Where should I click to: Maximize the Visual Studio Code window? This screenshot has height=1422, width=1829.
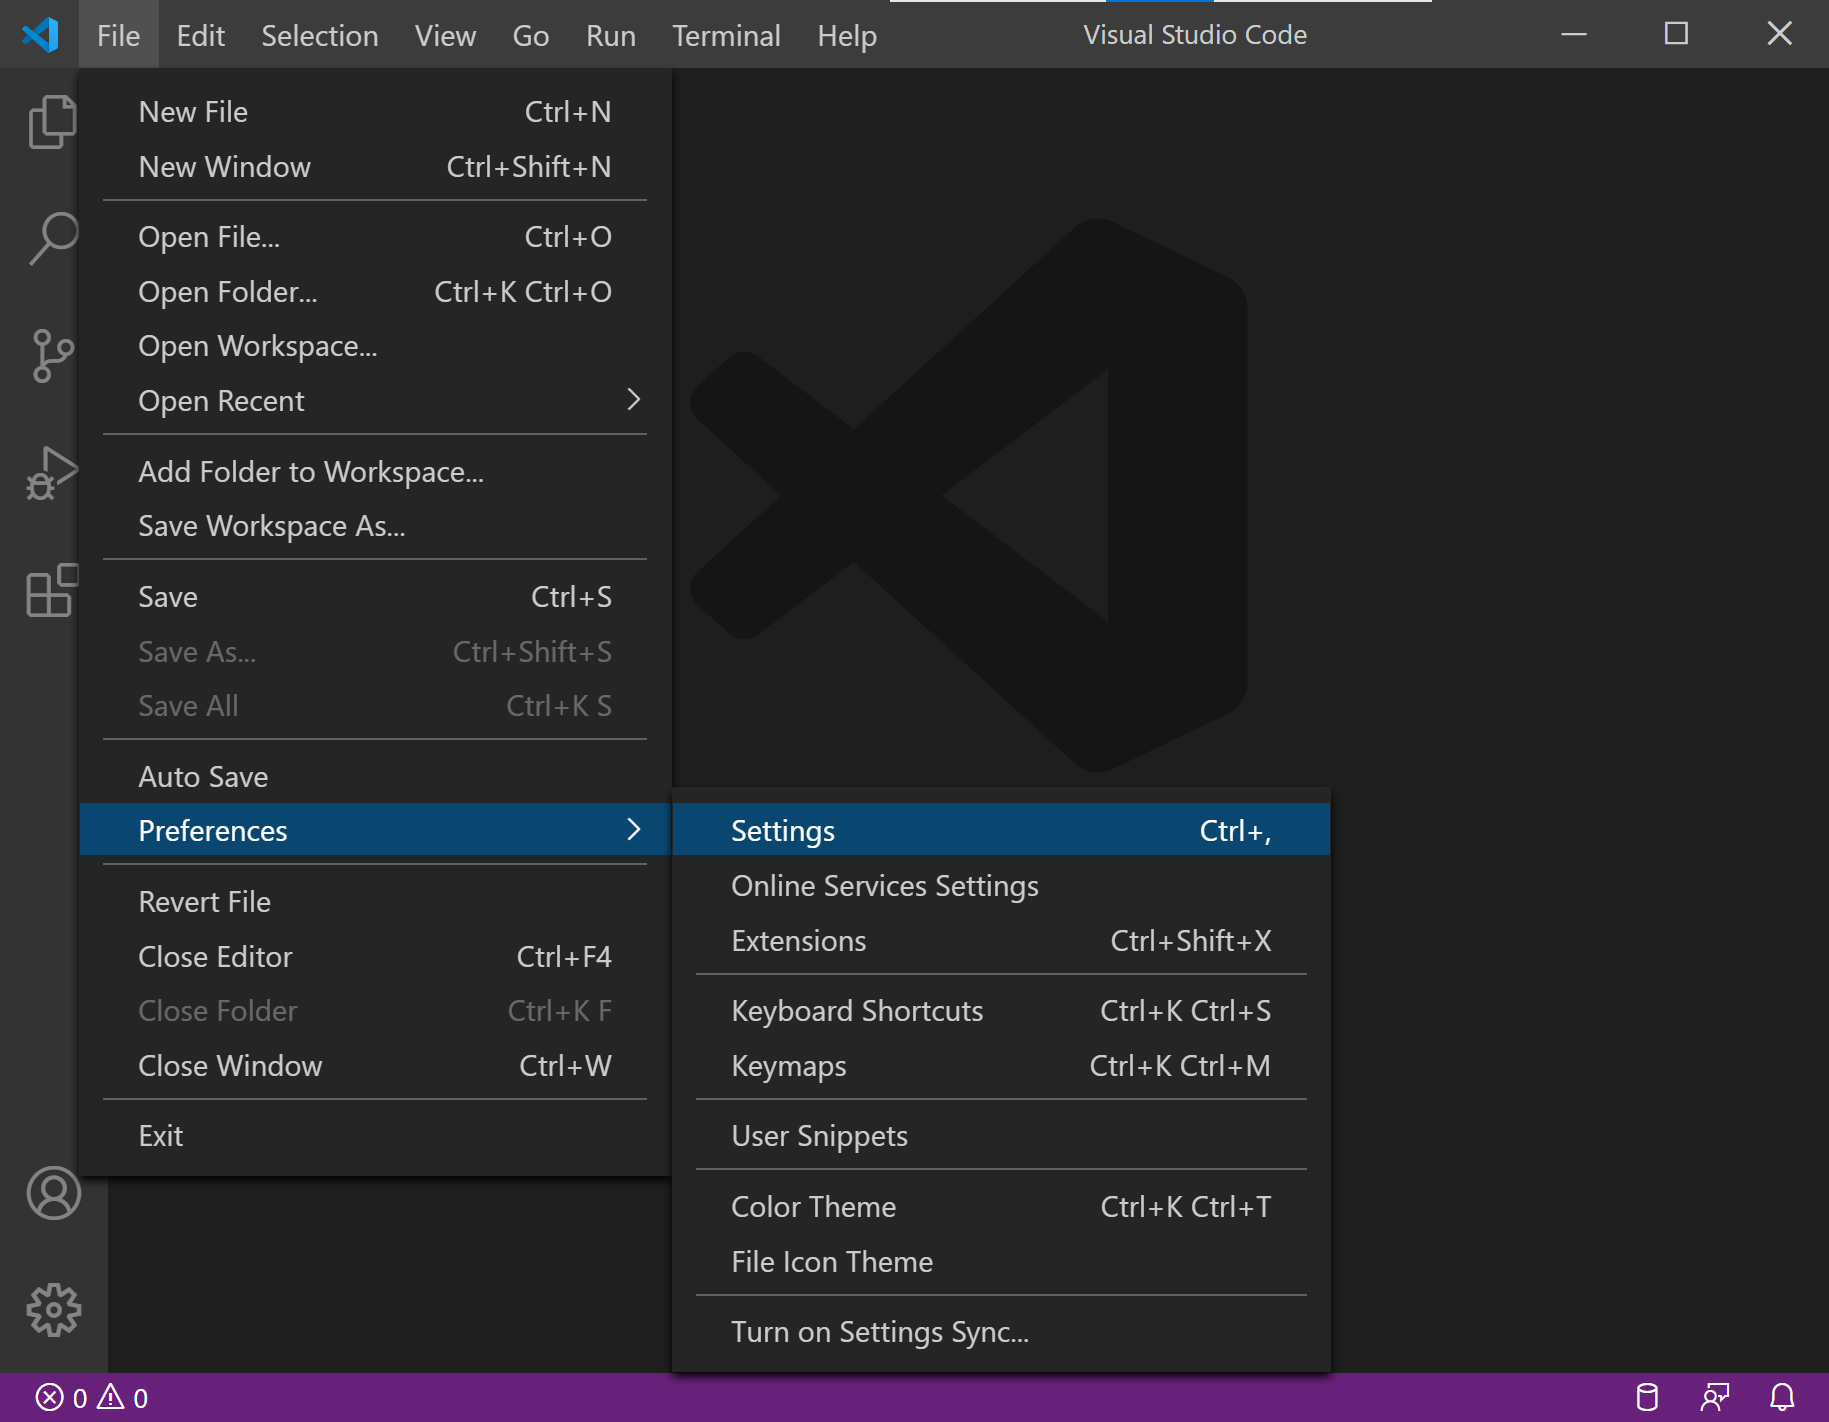1676,35
